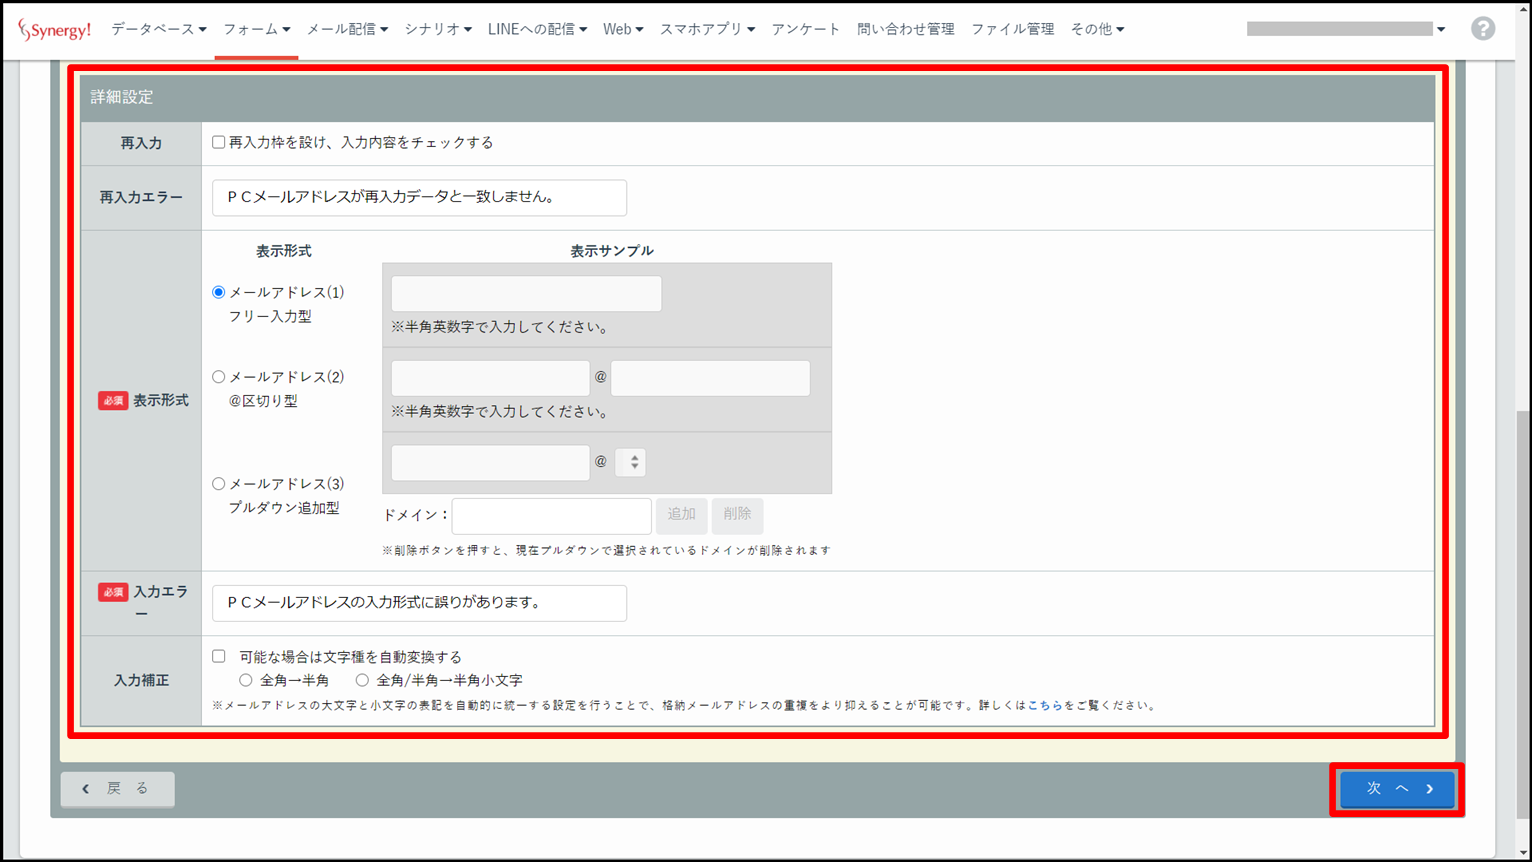The image size is (1532, 862).
Task: Open ファイル管理 from the top menu
Action: (x=1012, y=30)
